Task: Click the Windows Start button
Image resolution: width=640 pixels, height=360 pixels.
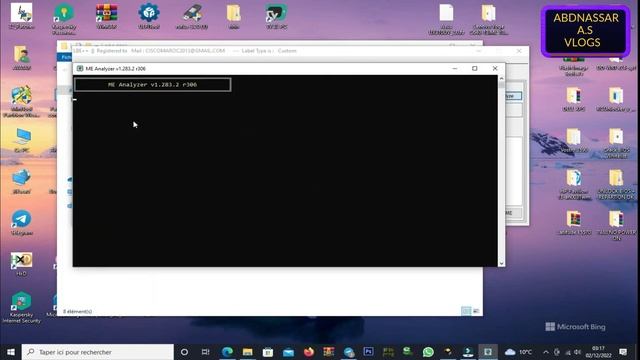Action: point(11,352)
